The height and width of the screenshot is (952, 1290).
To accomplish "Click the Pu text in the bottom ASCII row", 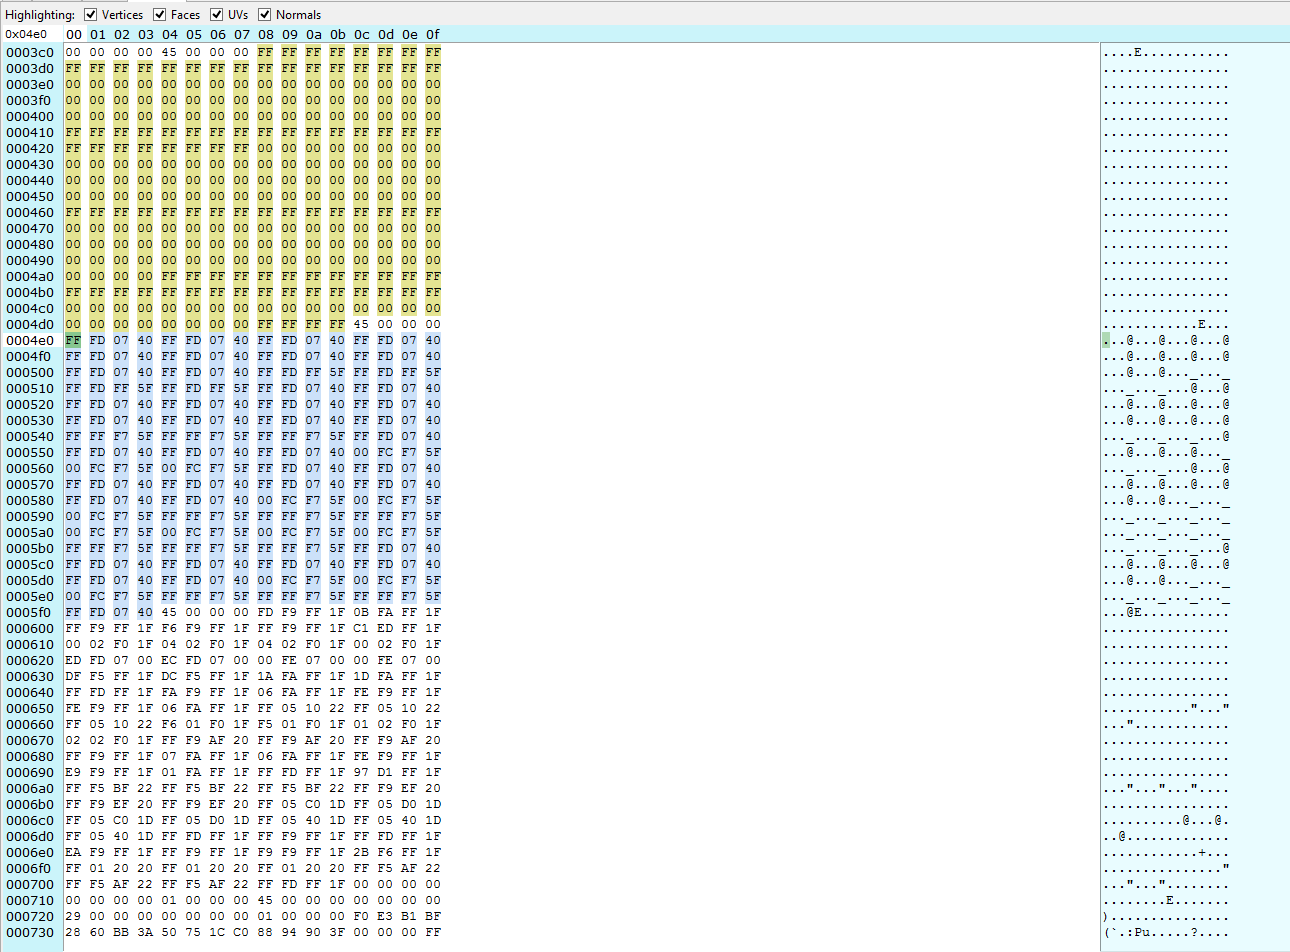I will [x=1144, y=932].
